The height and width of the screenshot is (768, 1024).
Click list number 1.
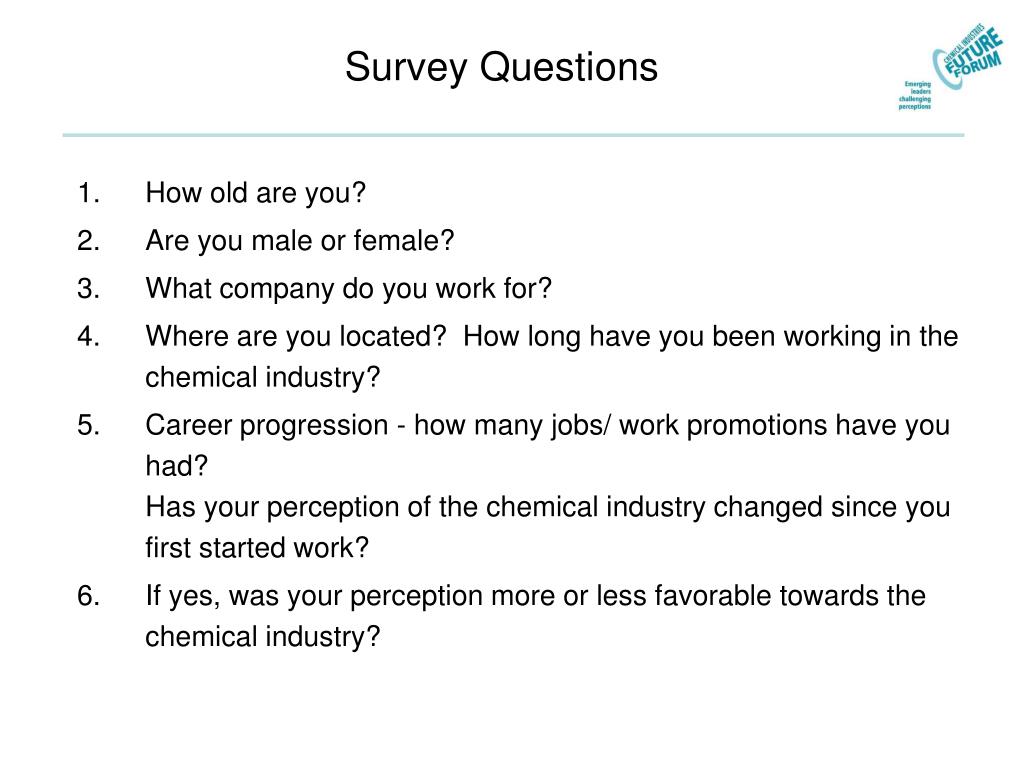pyautogui.click(x=88, y=193)
